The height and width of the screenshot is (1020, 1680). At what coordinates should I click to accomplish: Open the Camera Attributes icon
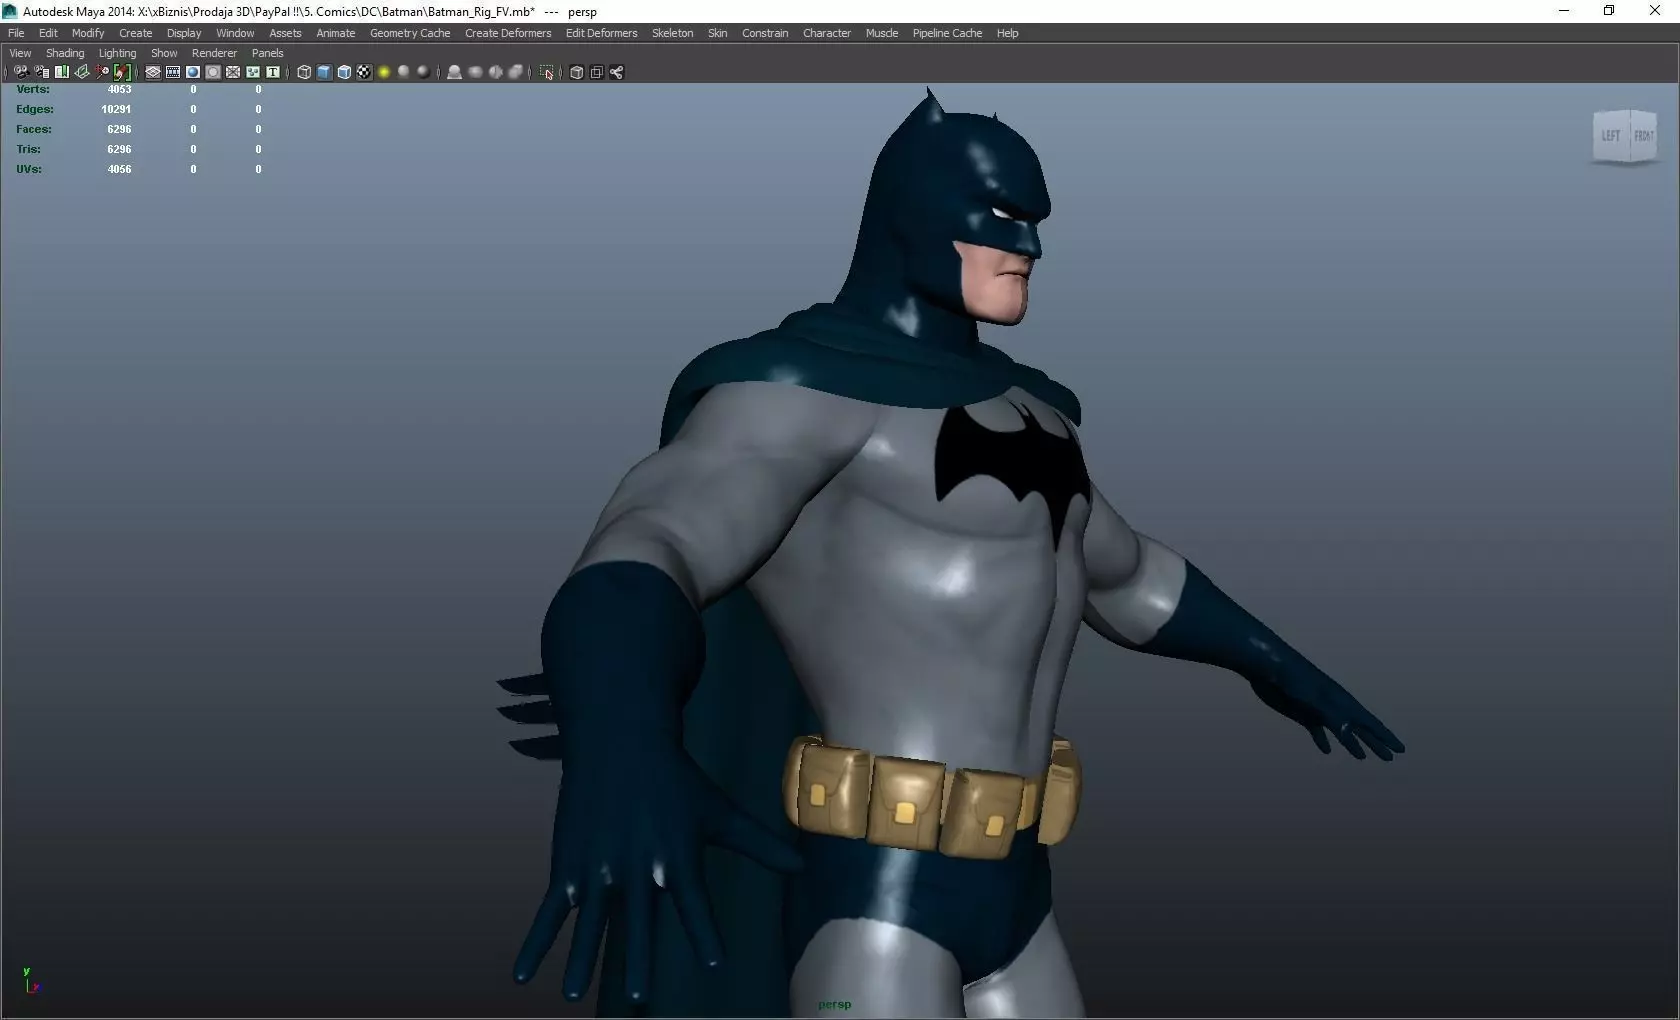42,72
